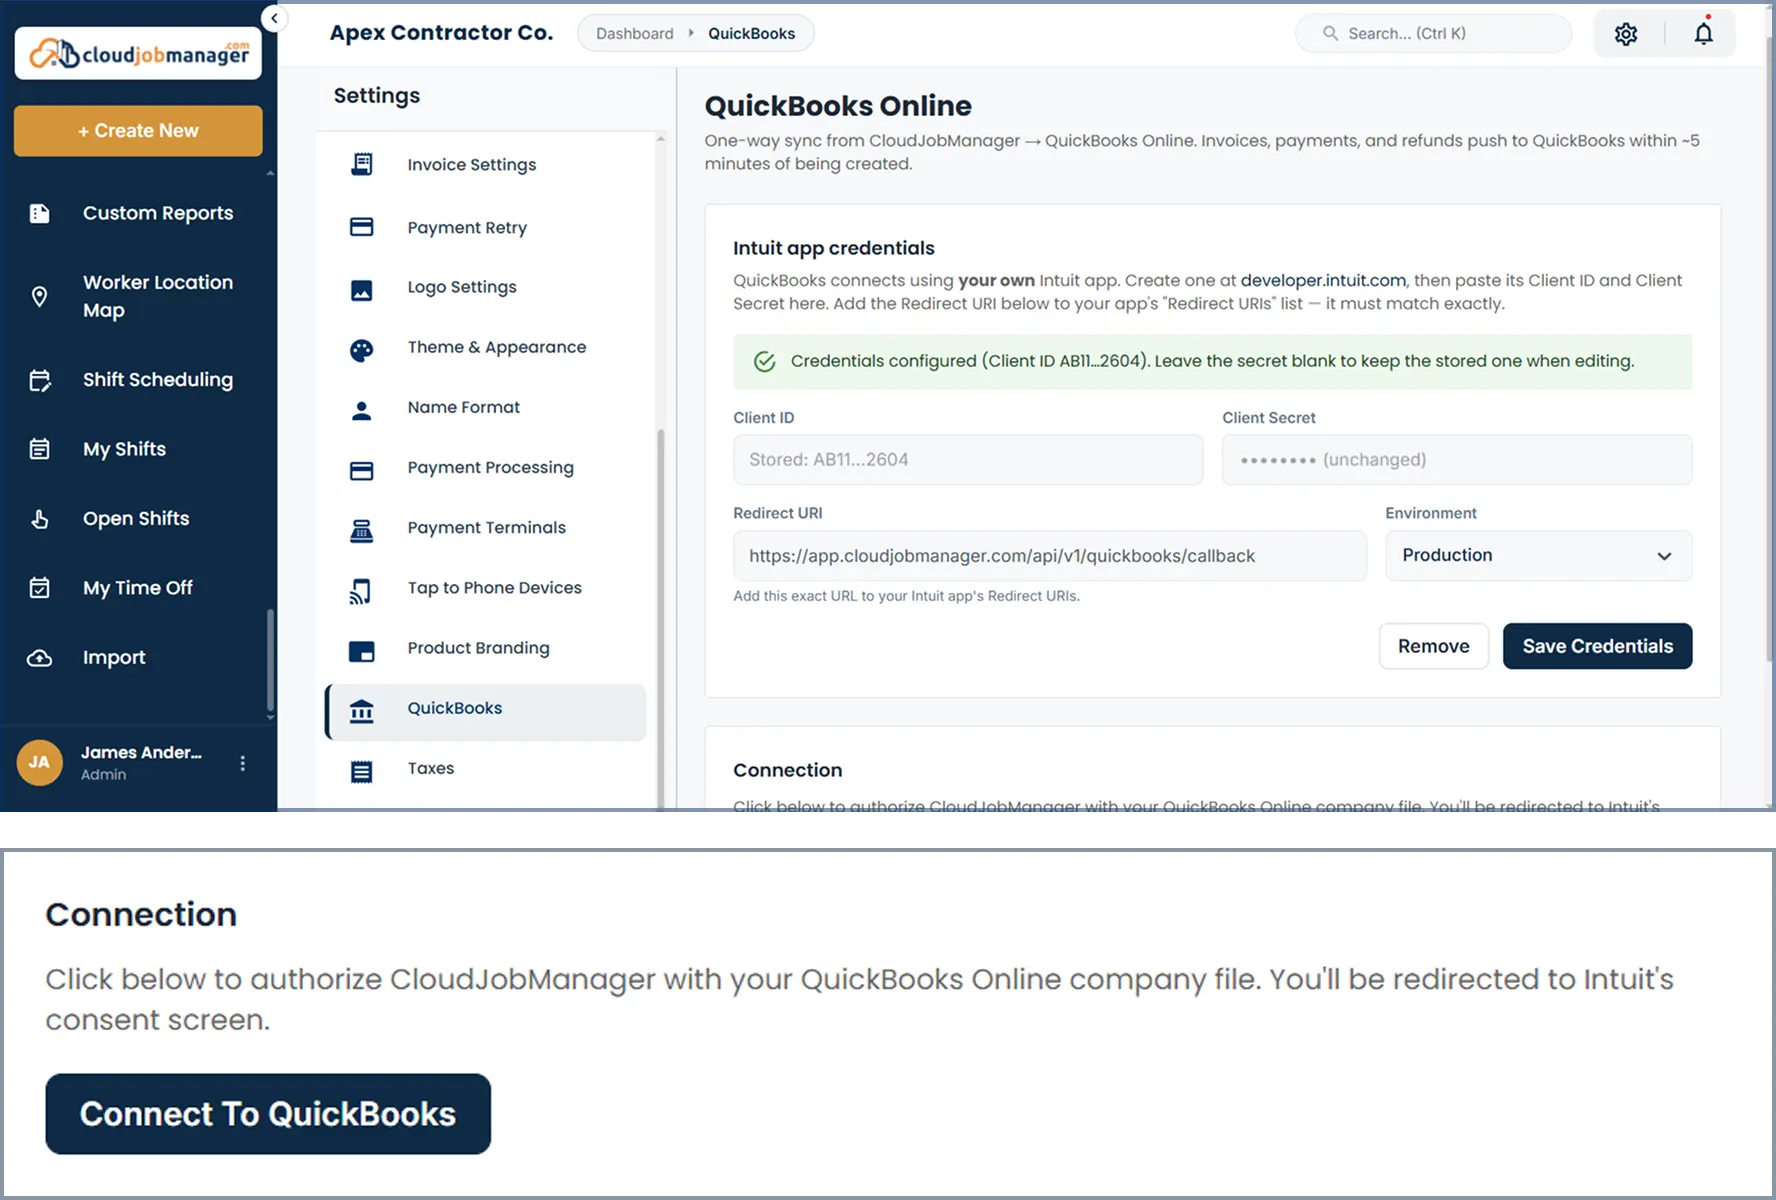This screenshot has width=1776, height=1200.
Task: Open the developer.intuit.com link
Action: pyautogui.click(x=1323, y=280)
